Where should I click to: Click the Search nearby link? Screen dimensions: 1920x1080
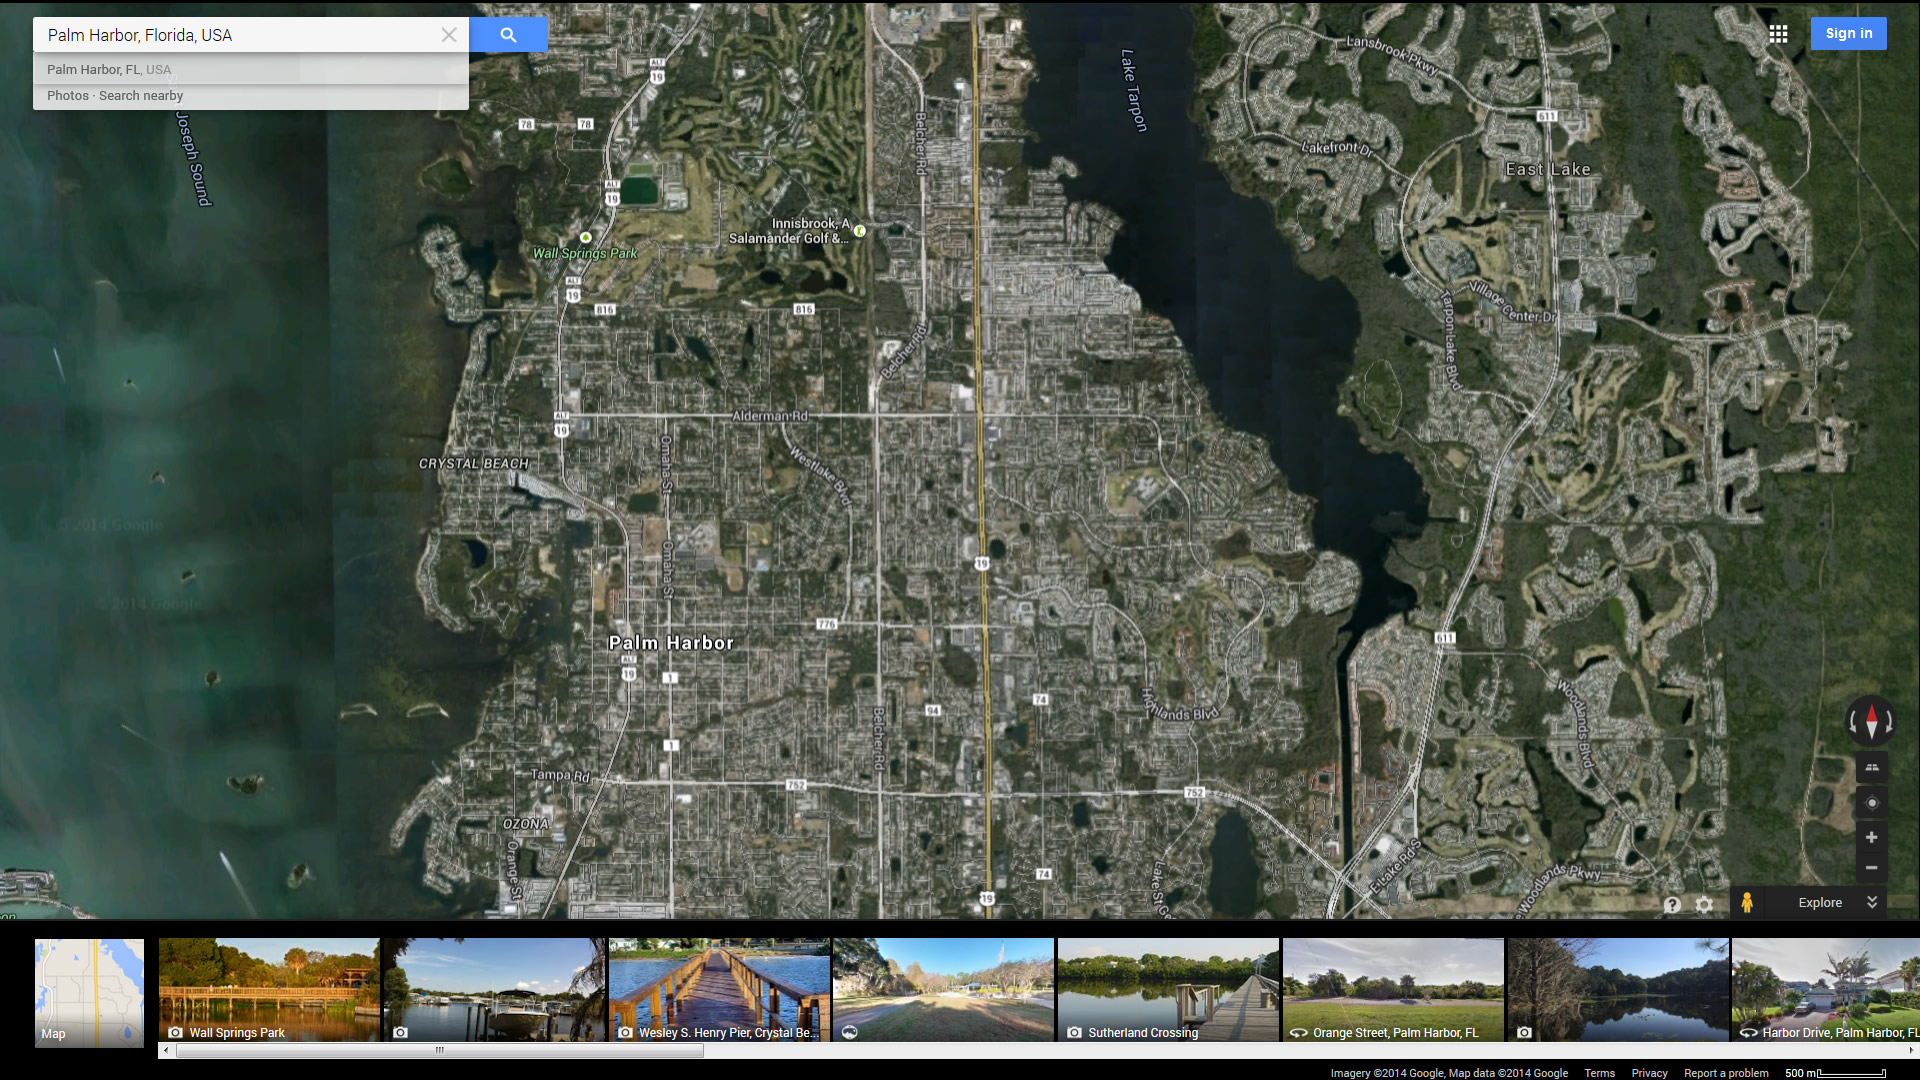click(141, 96)
